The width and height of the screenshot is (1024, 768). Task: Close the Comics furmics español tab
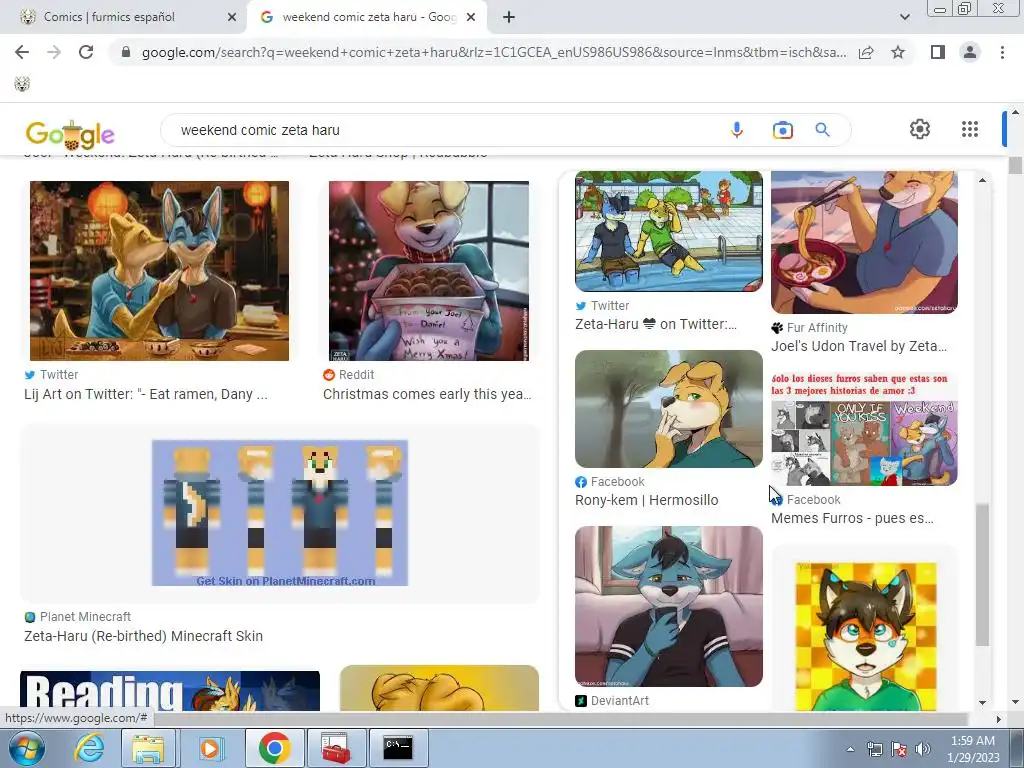232,18
